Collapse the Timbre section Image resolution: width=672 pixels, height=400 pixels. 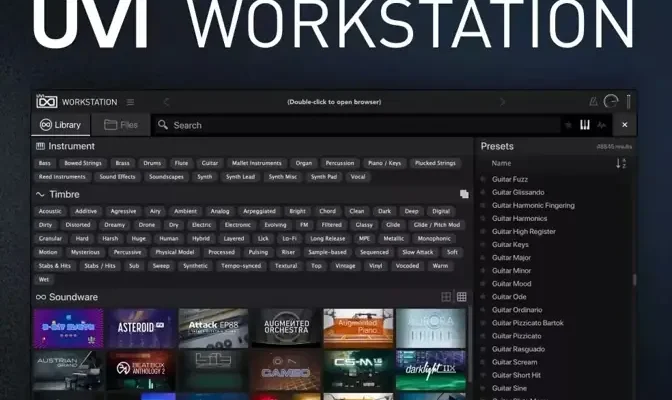[x=40, y=194]
